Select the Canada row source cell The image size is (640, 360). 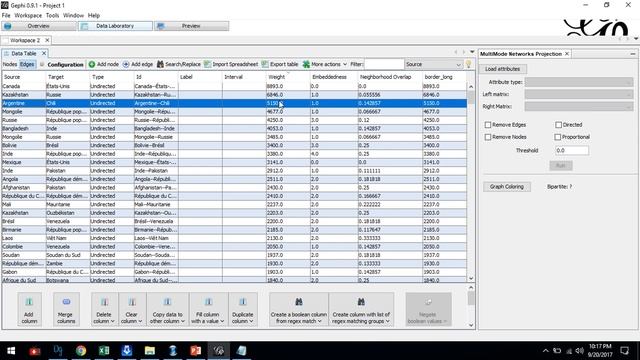click(24, 86)
